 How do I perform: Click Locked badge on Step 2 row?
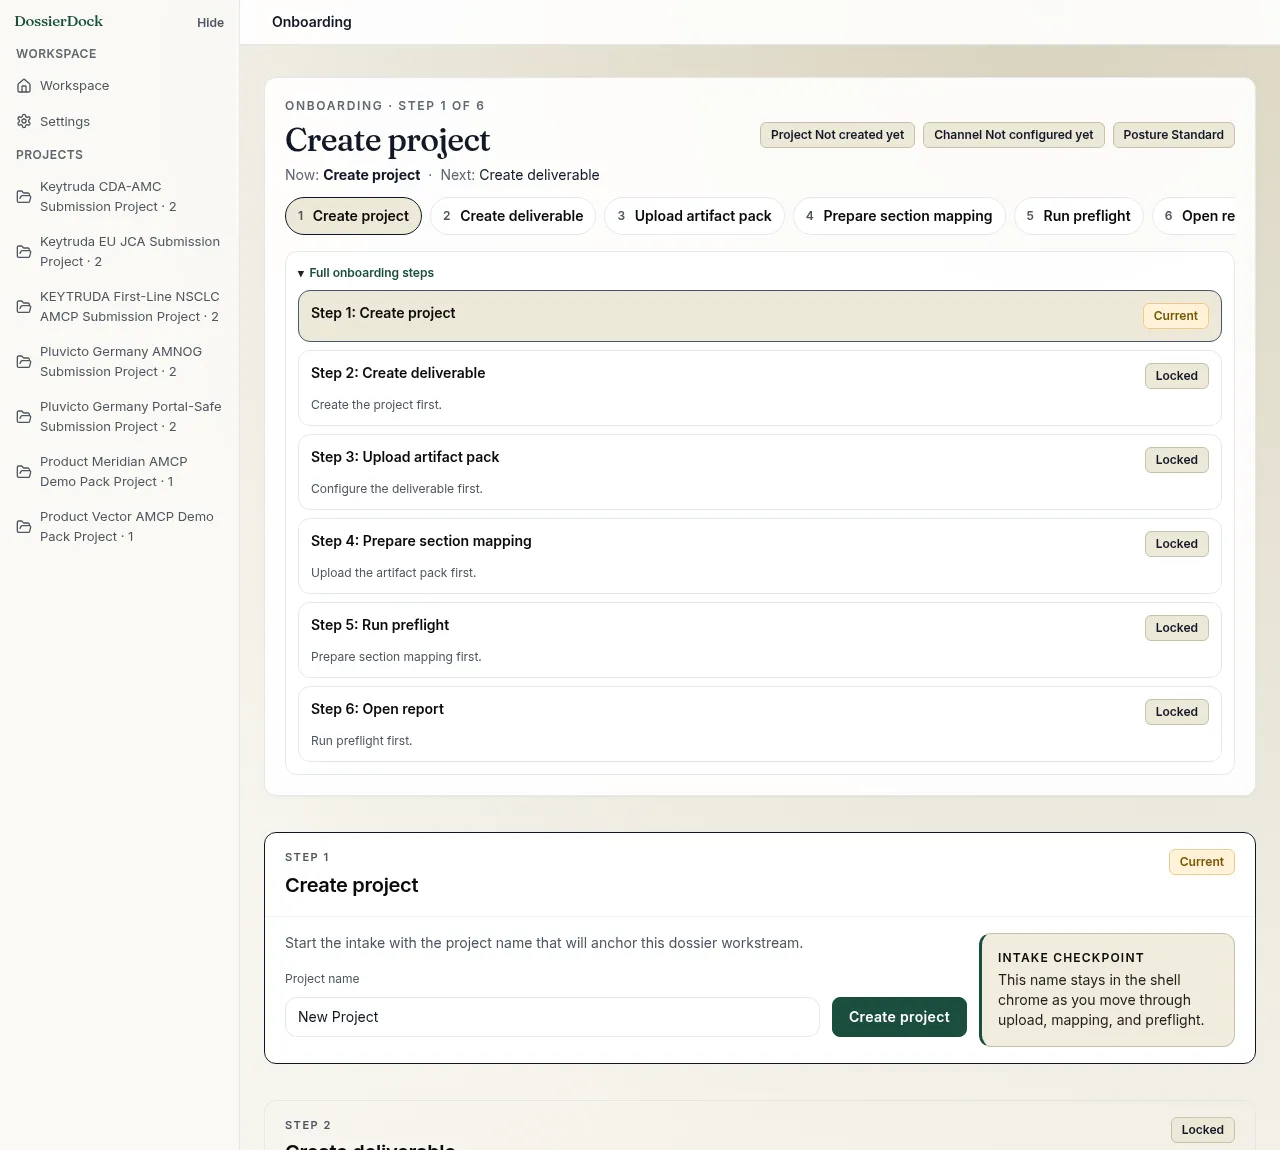pos(1176,376)
